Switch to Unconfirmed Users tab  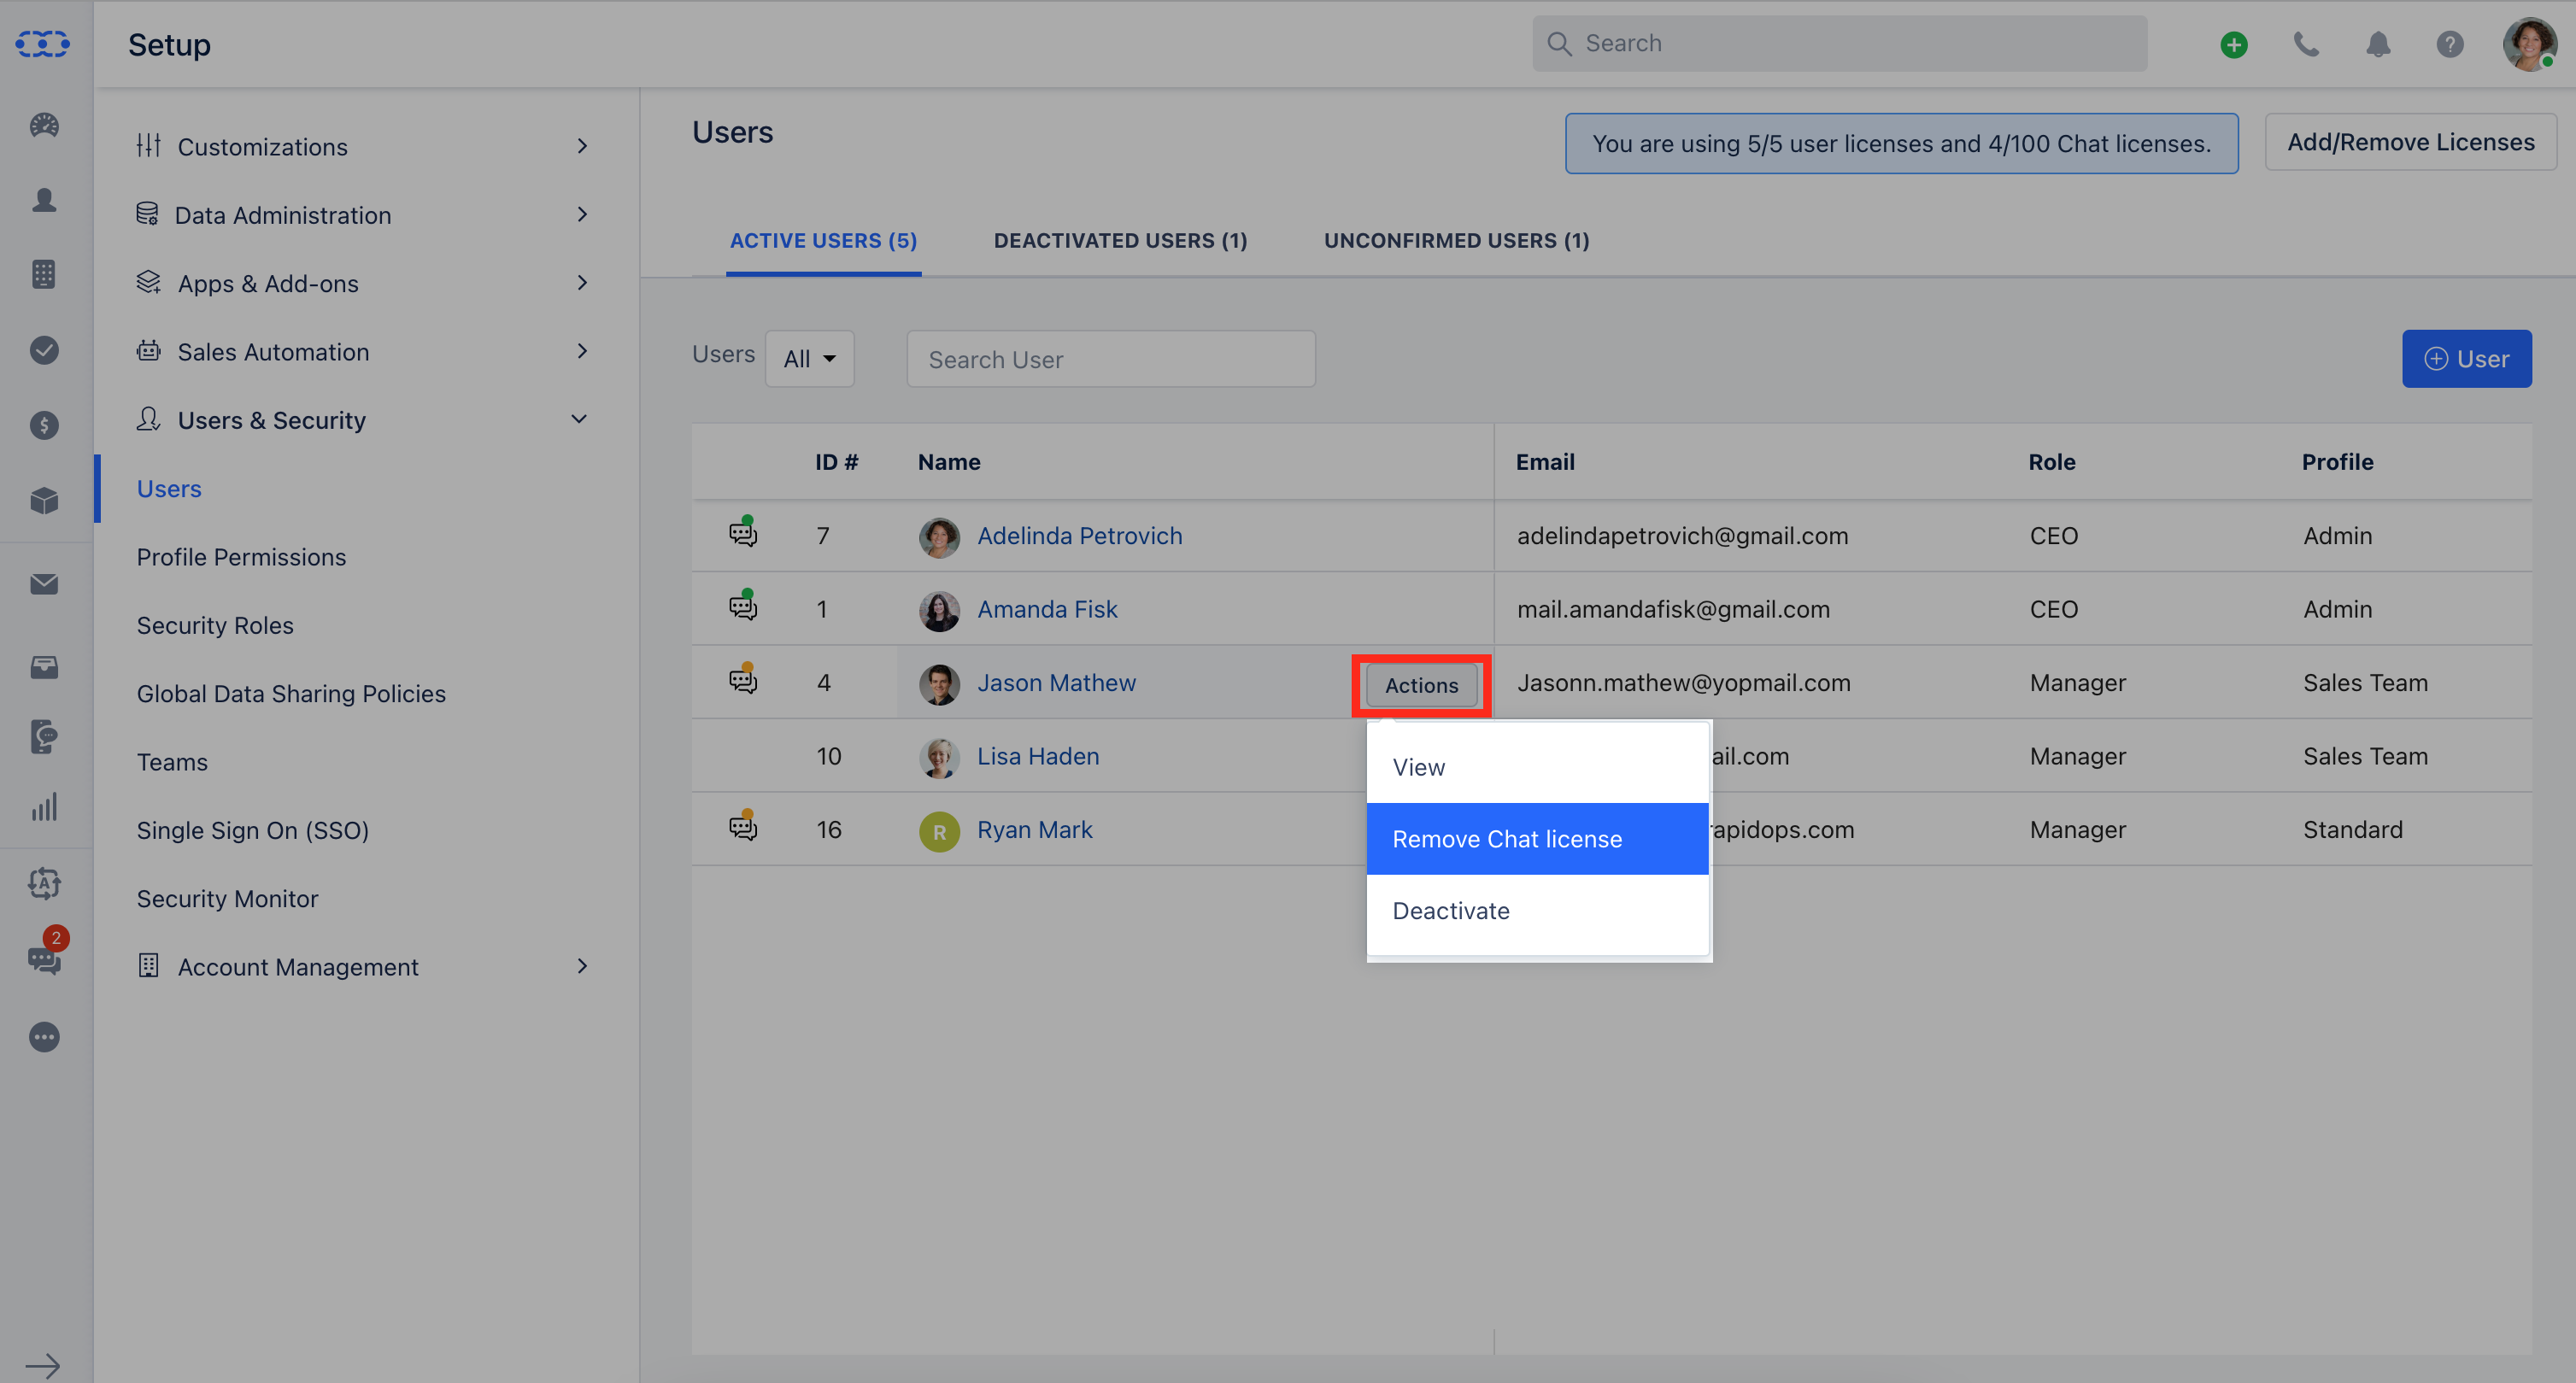(x=1456, y=240)
